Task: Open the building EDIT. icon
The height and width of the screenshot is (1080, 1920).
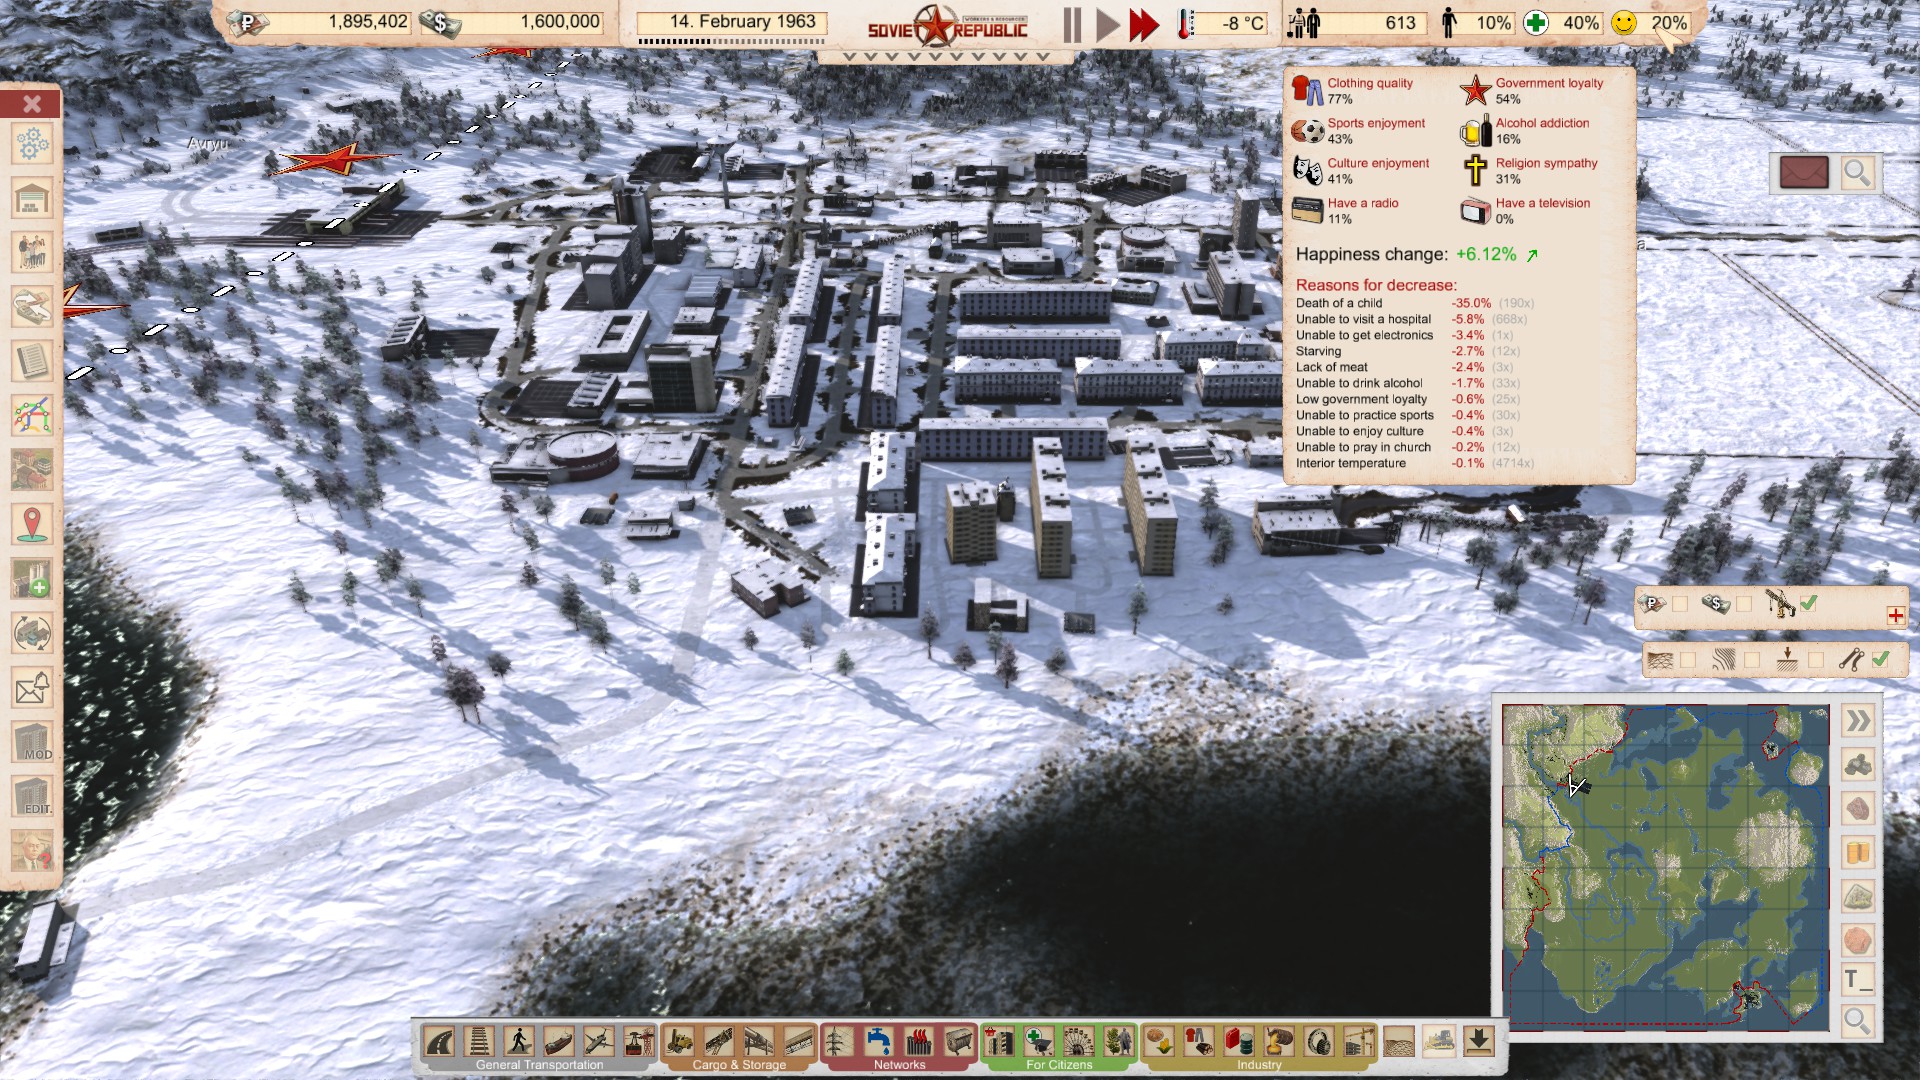Action: tap(32, 797)
